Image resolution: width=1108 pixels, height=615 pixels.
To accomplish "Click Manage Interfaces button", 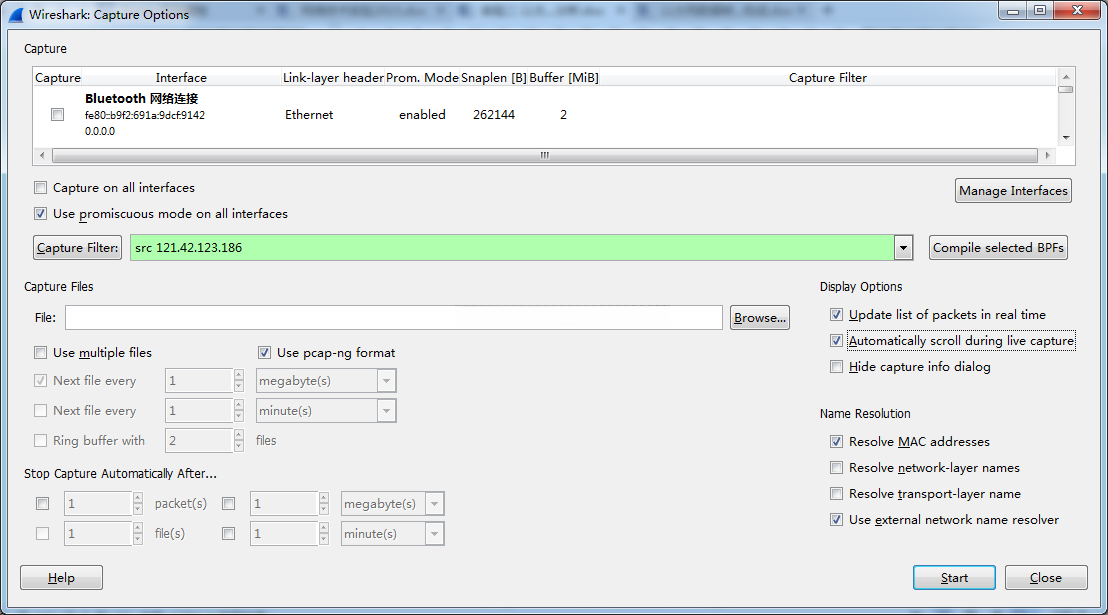I will (1013, 191).
